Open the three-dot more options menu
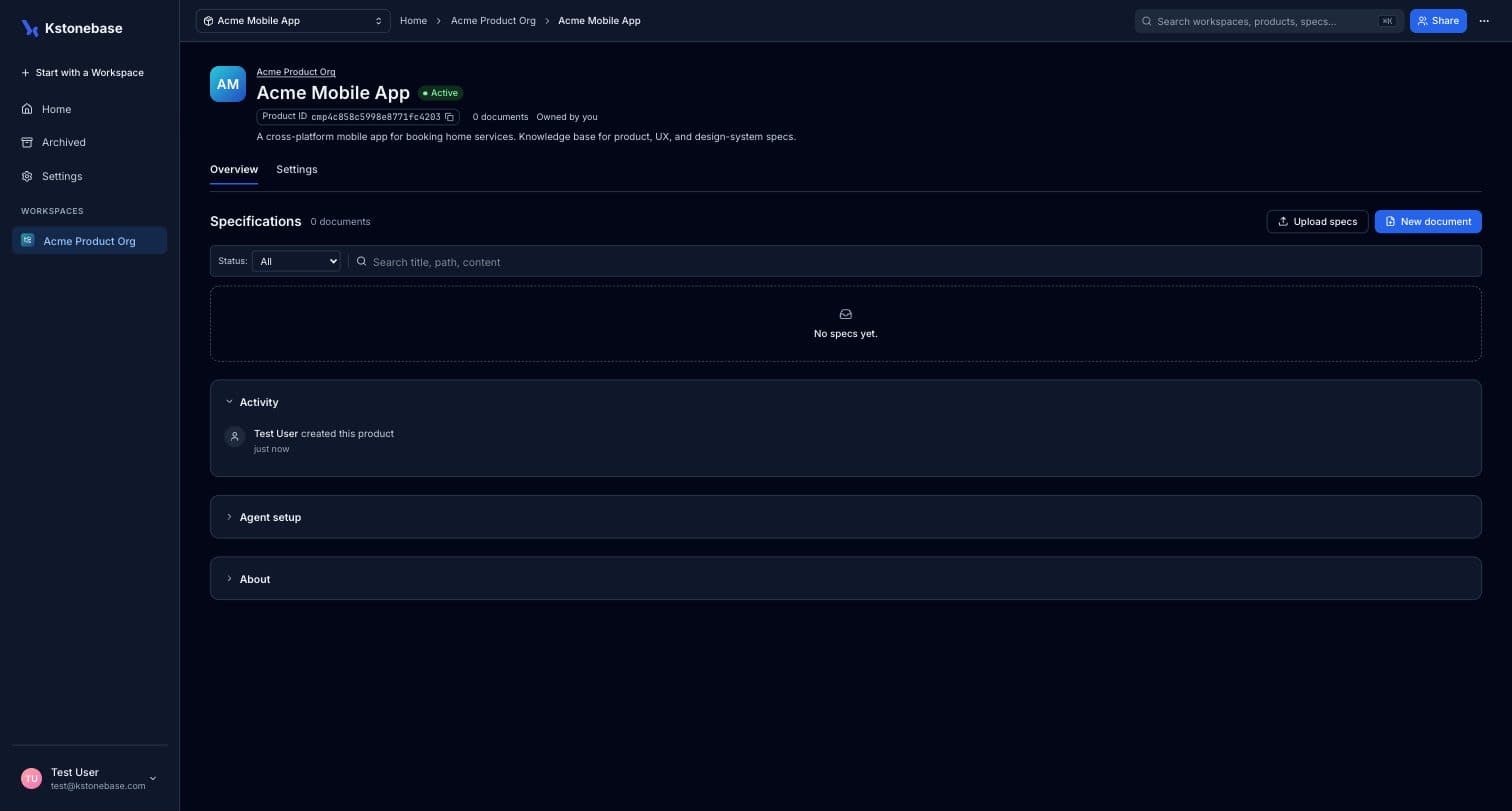 tap(1484, 21)
